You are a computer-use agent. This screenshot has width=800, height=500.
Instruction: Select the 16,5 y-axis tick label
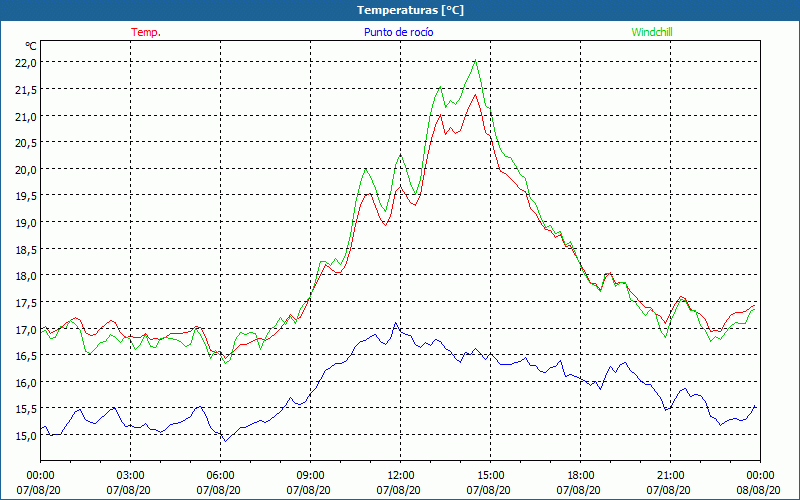(x=25, y=356)
